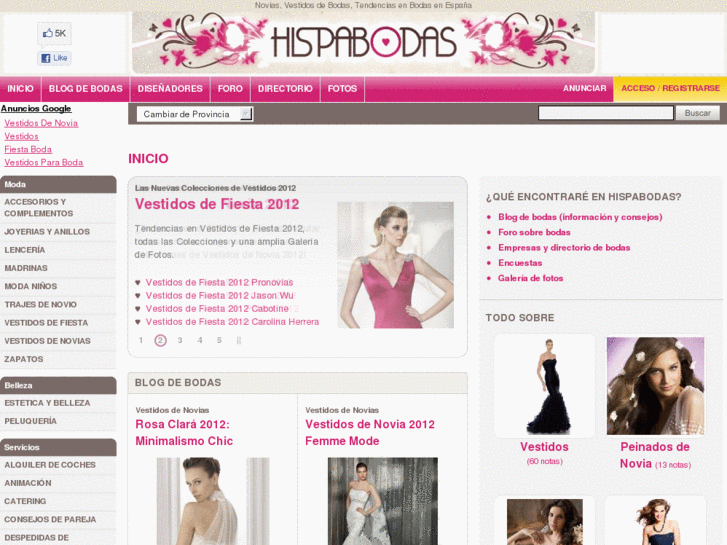Click the Anuncios Google label
Viewport: 727px width, 545px height.
tap(36, 109)
